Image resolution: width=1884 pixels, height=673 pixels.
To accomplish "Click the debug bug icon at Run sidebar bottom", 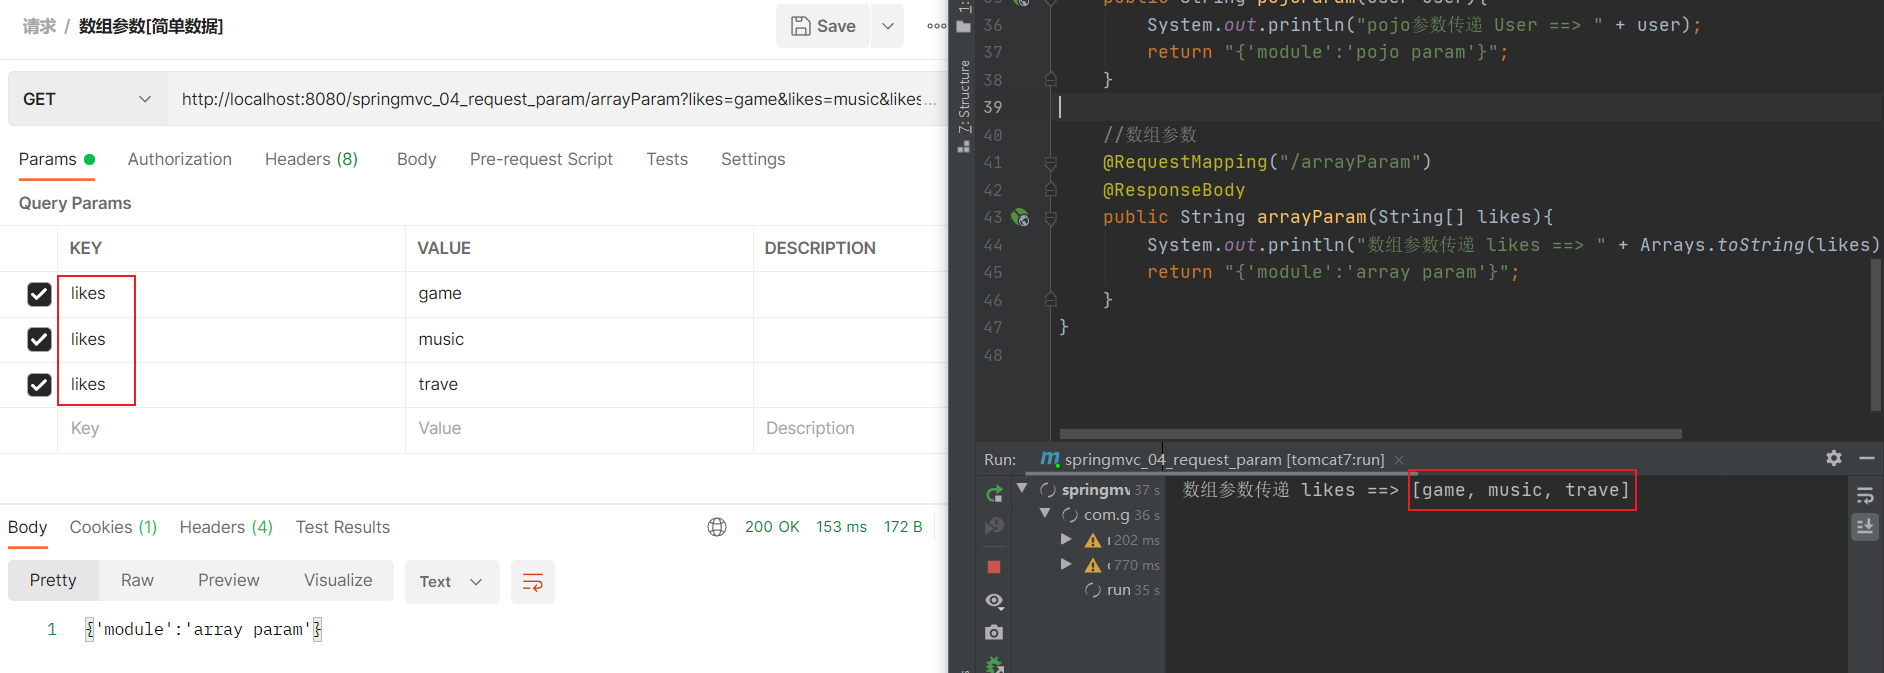I will [x=994, y=664].
